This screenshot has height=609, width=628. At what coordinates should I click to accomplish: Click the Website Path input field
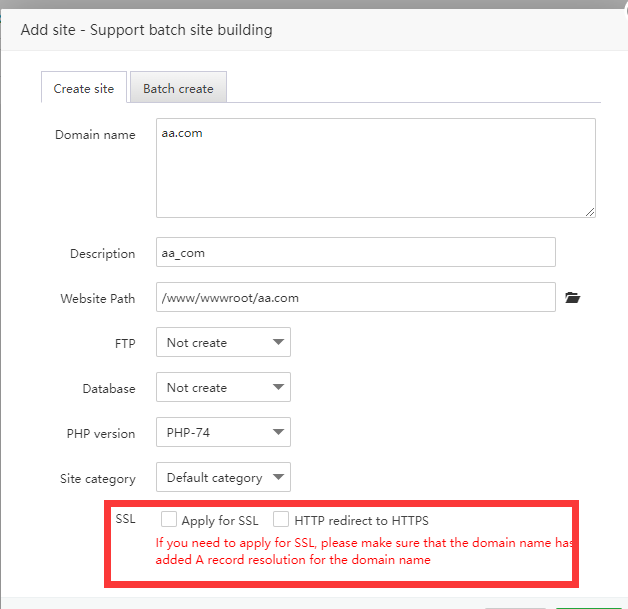tap(355, 298)
